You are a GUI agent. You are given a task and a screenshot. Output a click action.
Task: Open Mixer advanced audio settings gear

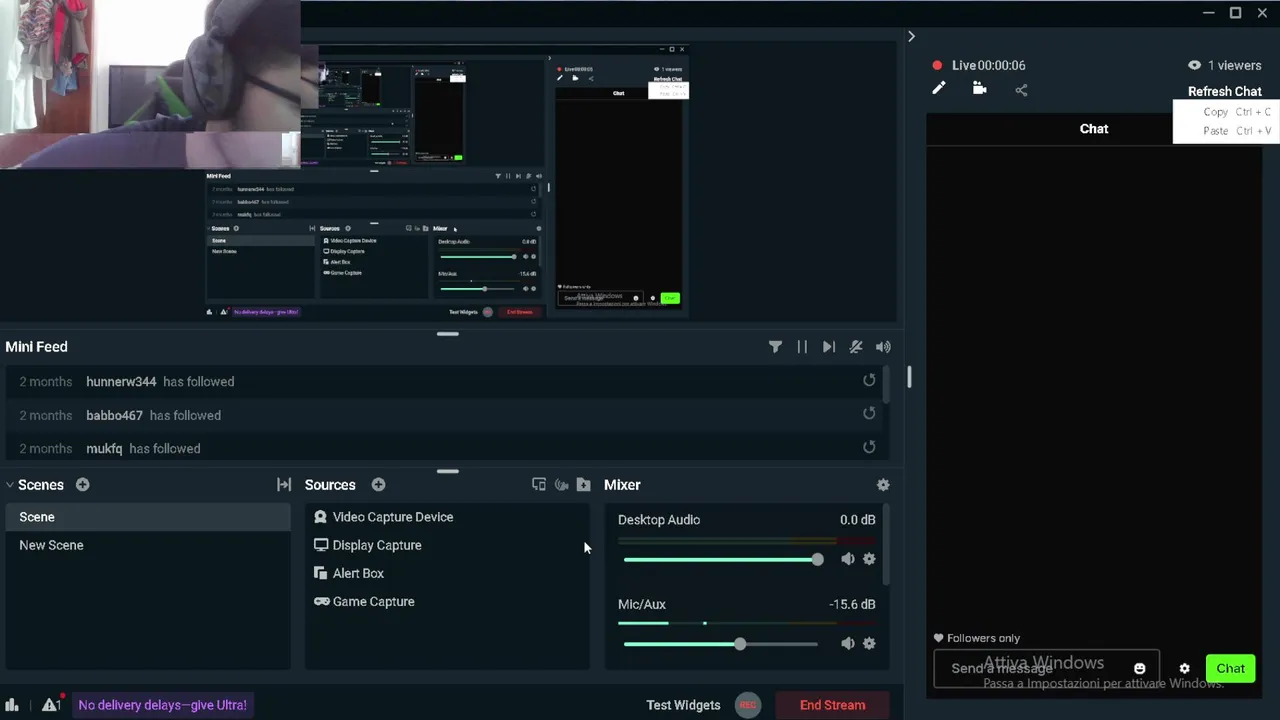point(883,484)
